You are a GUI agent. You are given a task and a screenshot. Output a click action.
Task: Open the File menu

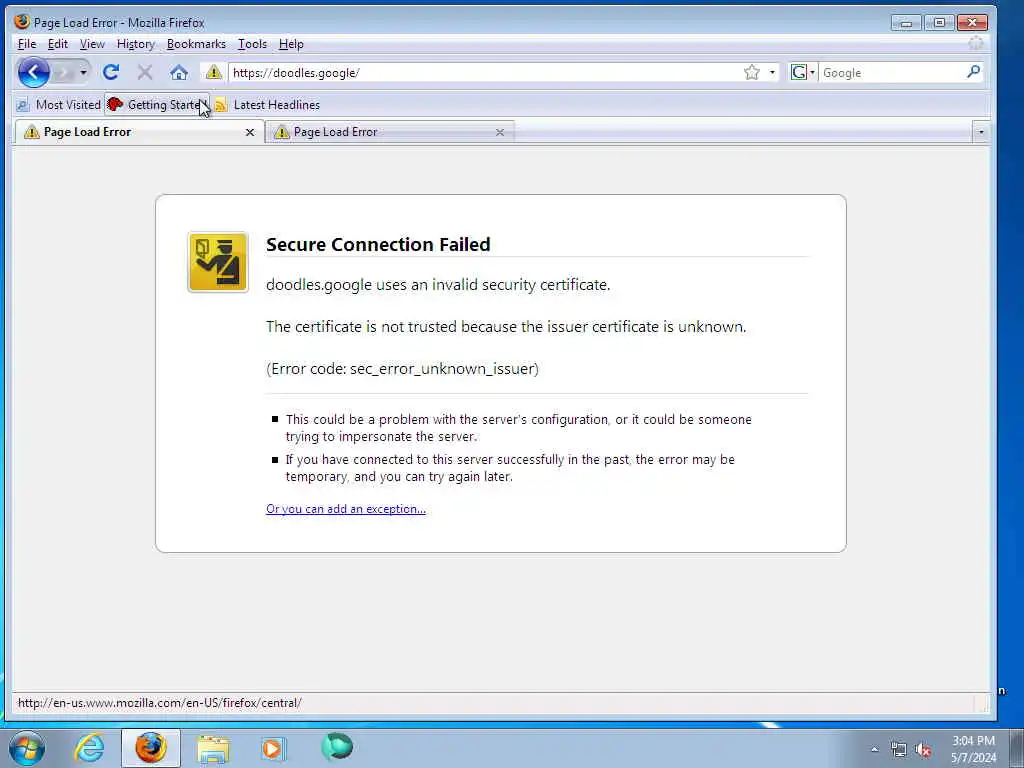pyautogui.click(x=27, y=44)
